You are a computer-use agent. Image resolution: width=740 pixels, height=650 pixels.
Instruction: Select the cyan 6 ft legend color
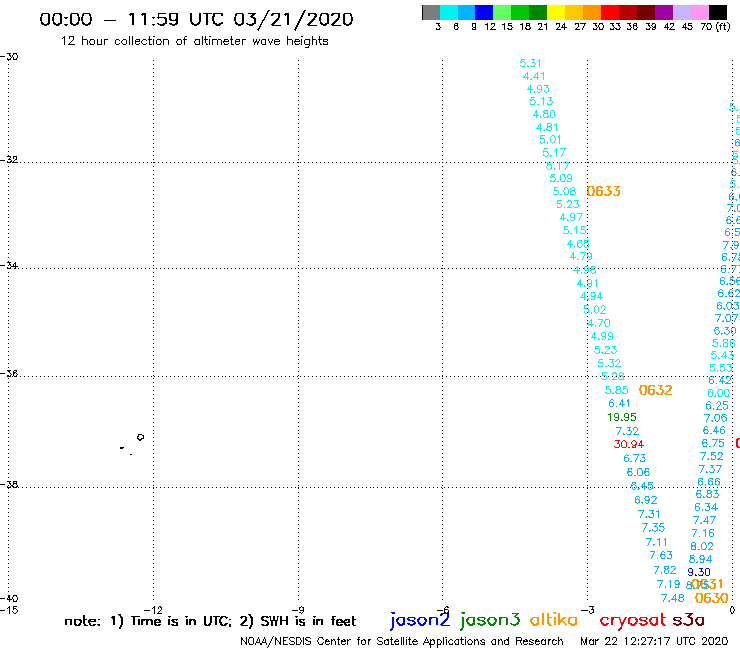tap(449, 12)
